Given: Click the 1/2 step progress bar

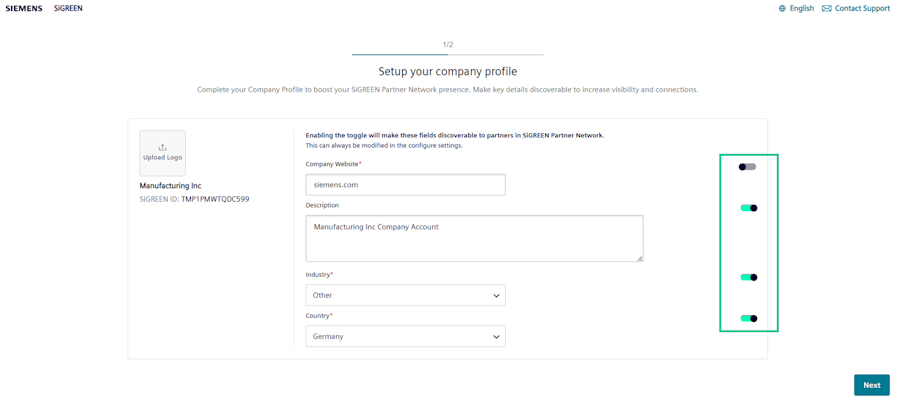Looking at the screenshot, I should (447, 54).
